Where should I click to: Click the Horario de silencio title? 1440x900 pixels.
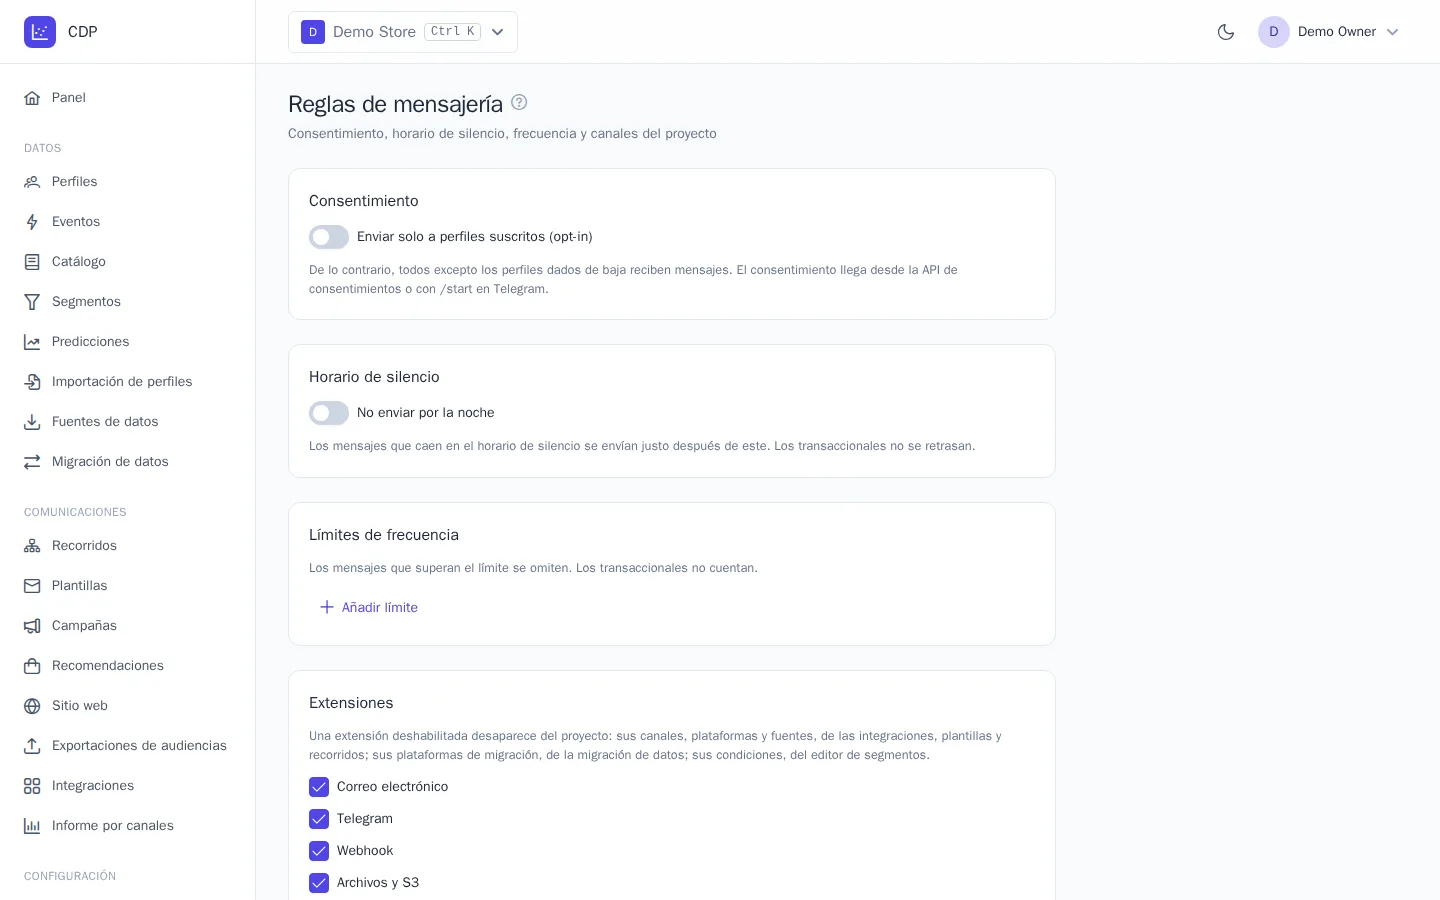(374, 377)
